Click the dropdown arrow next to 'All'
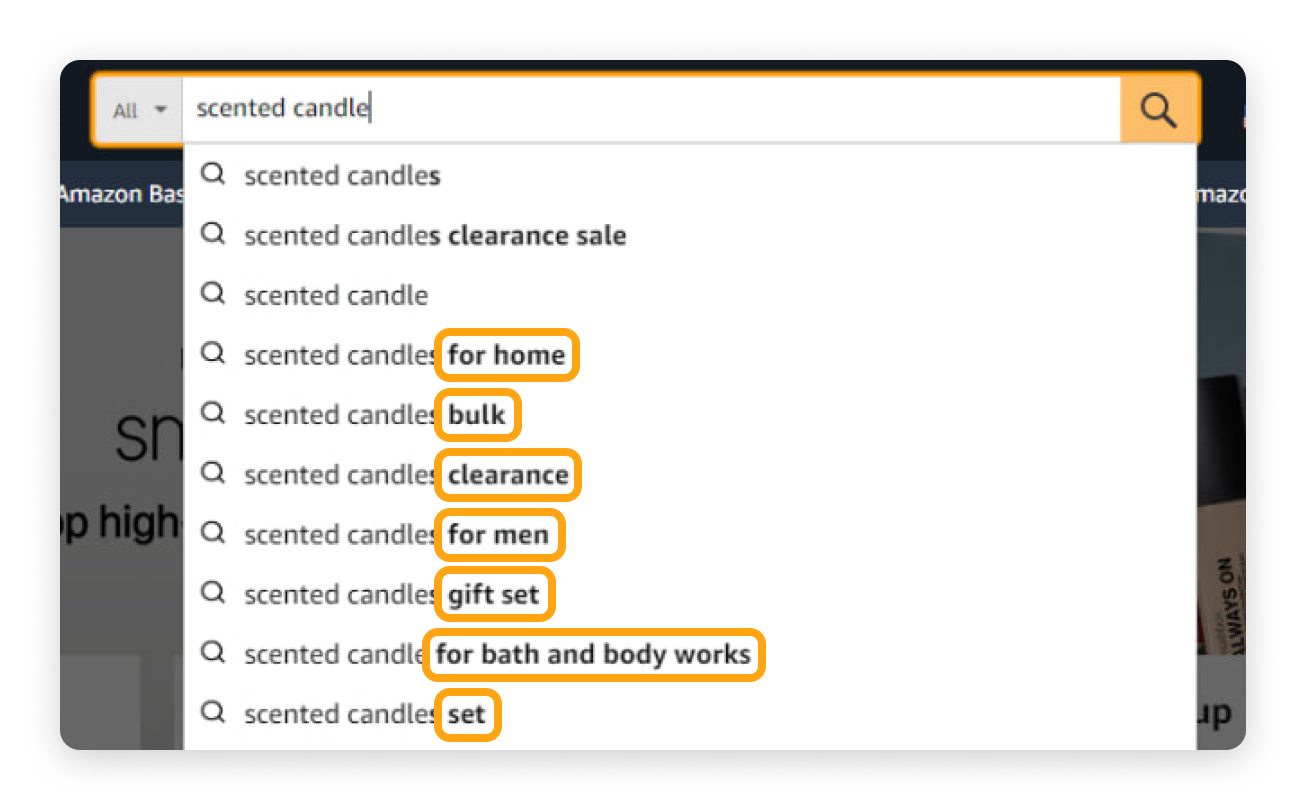Image resolution: width=1306 pixels, height=810 pixels. (157, 110)
